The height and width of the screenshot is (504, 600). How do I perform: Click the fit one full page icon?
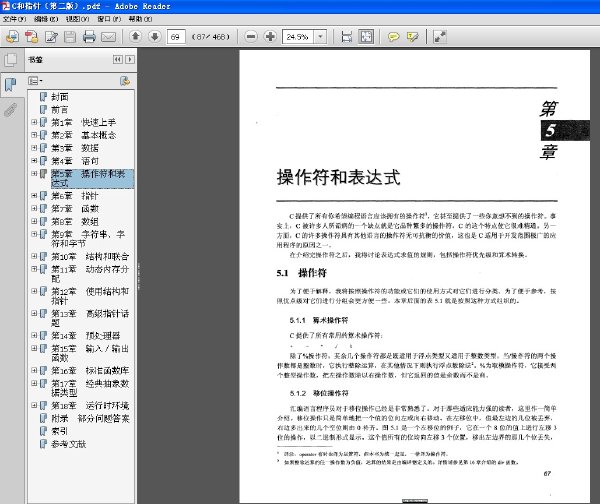coord(366,37)
